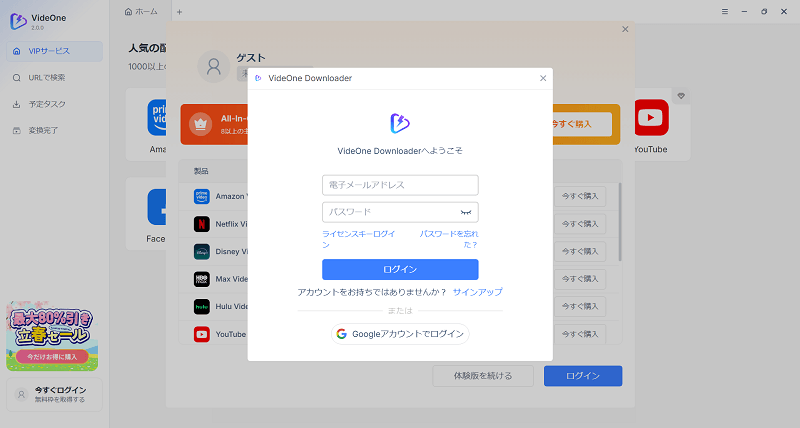Click 今すぐ購入 for YouTube row

[580, 334]
